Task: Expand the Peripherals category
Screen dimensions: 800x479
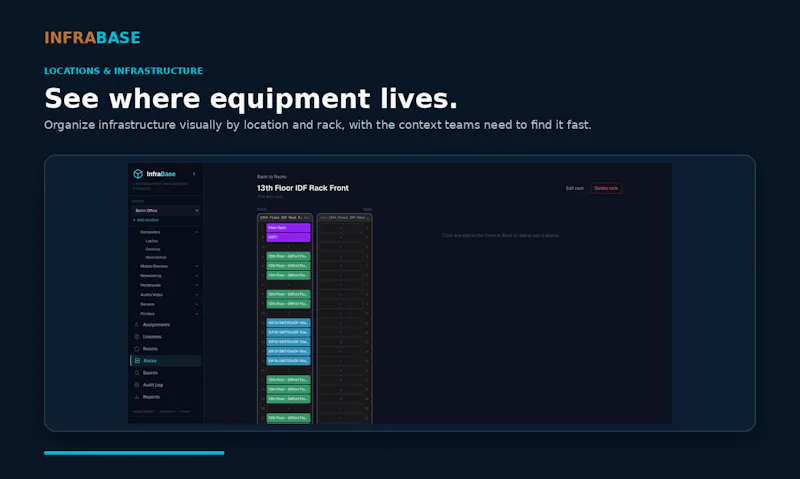Action: pos(196,285)
